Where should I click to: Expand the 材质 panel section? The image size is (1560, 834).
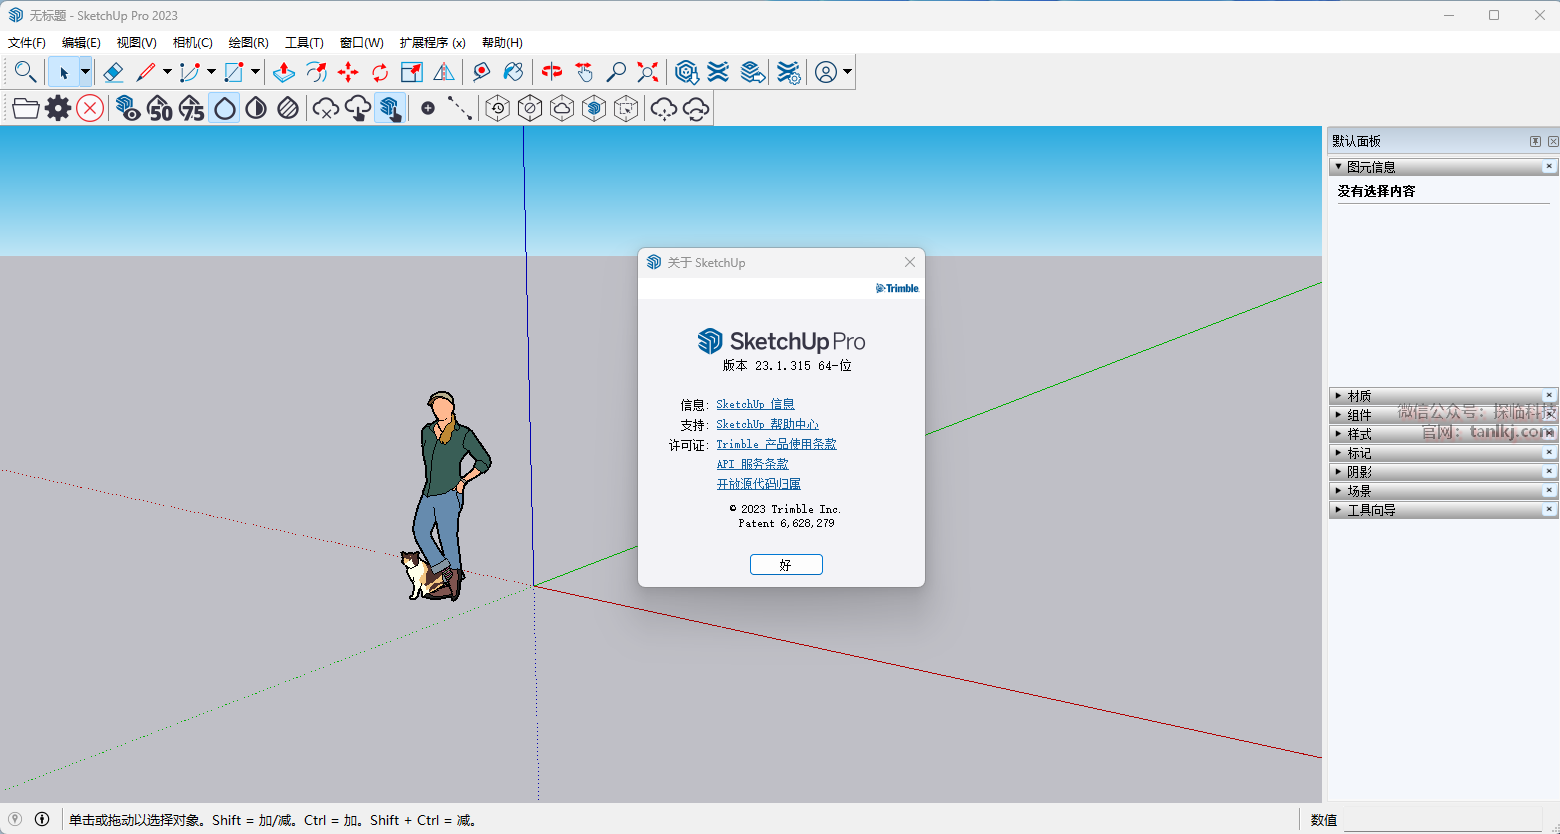pos(1359,396)
